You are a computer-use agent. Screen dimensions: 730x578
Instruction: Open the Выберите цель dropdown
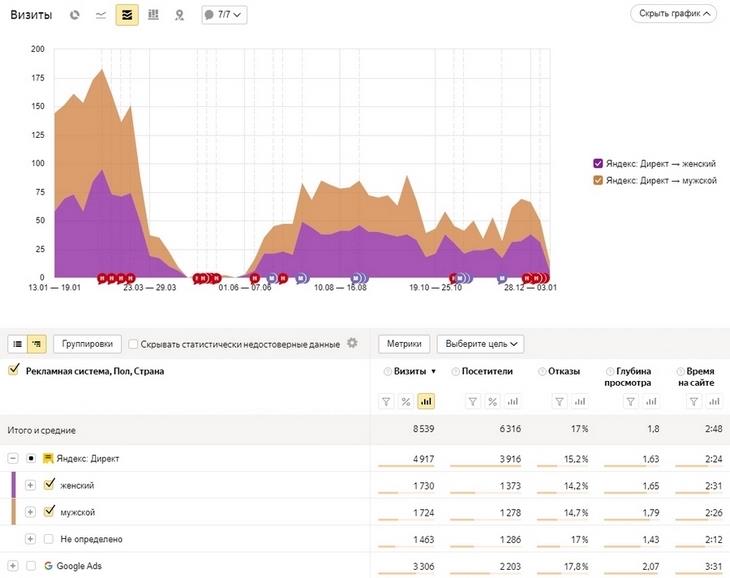point(481,344)
